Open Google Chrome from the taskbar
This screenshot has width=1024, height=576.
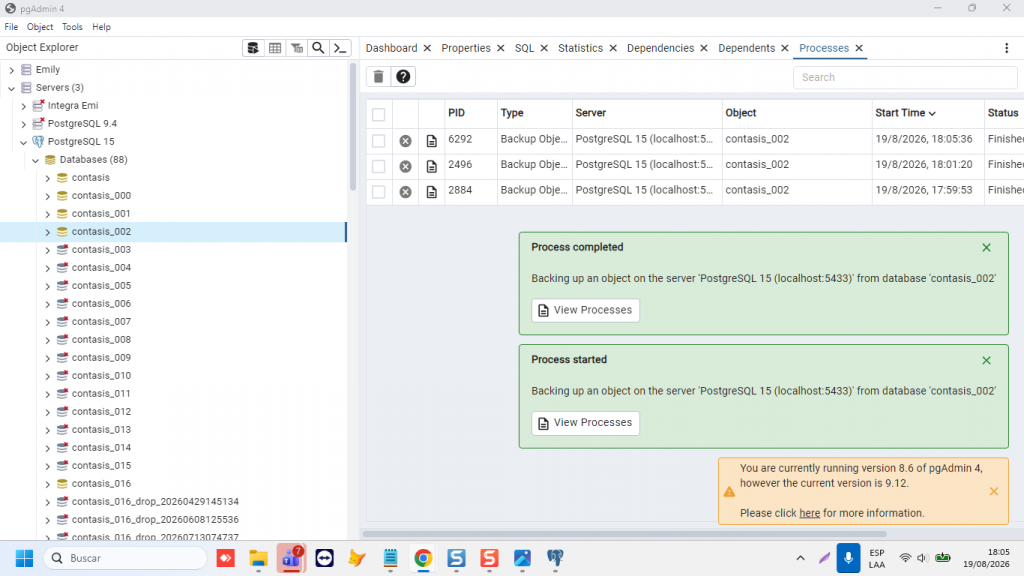(x=423, y=558)
